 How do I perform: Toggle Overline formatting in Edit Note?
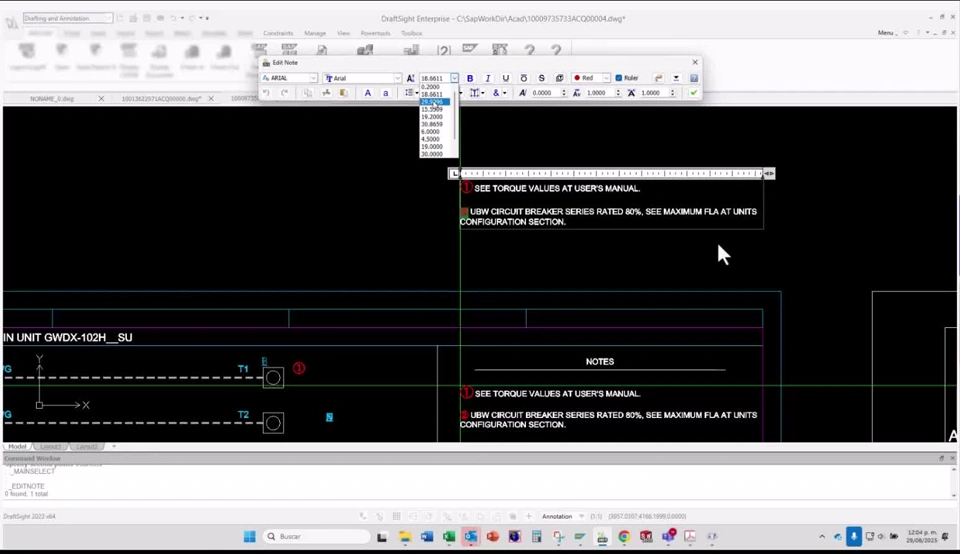(x=523, y=78)
